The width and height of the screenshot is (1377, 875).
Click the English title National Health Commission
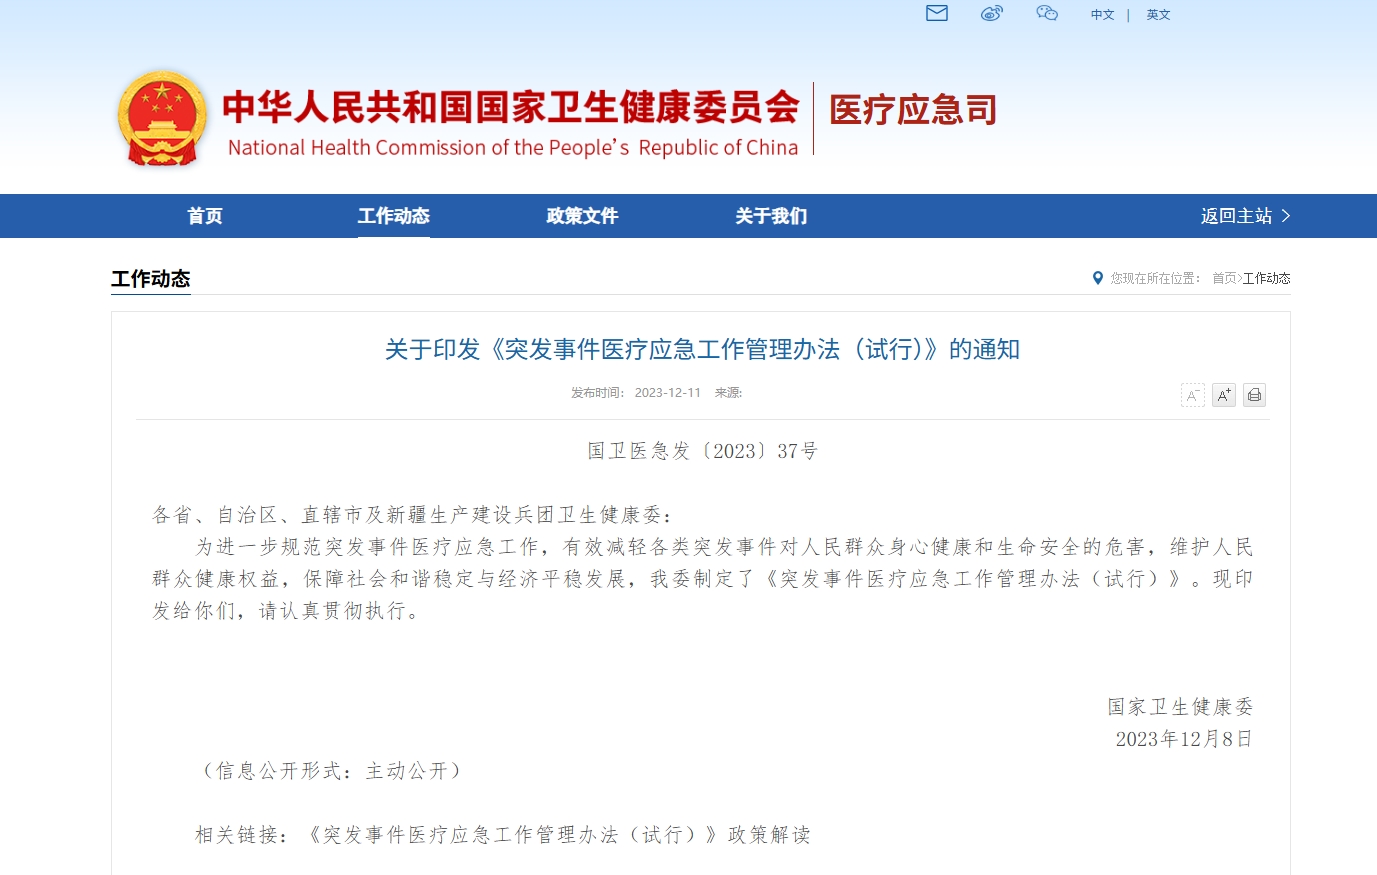[x=513, y=148]
